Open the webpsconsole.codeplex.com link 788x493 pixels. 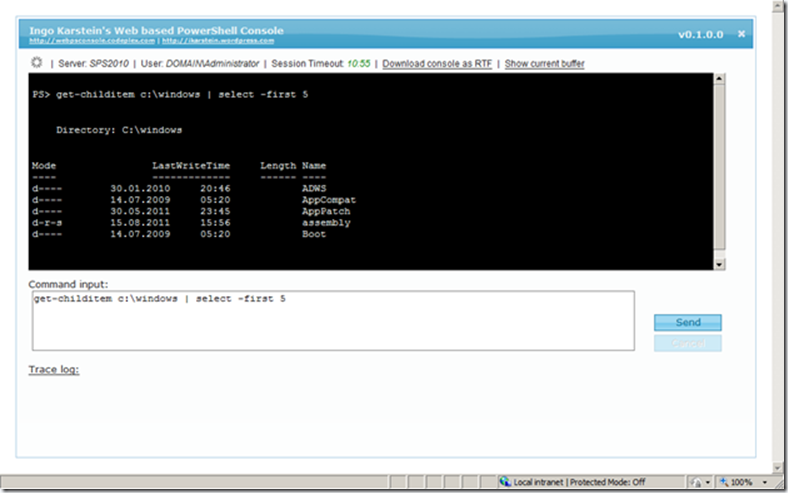click(x=92, y=41)
